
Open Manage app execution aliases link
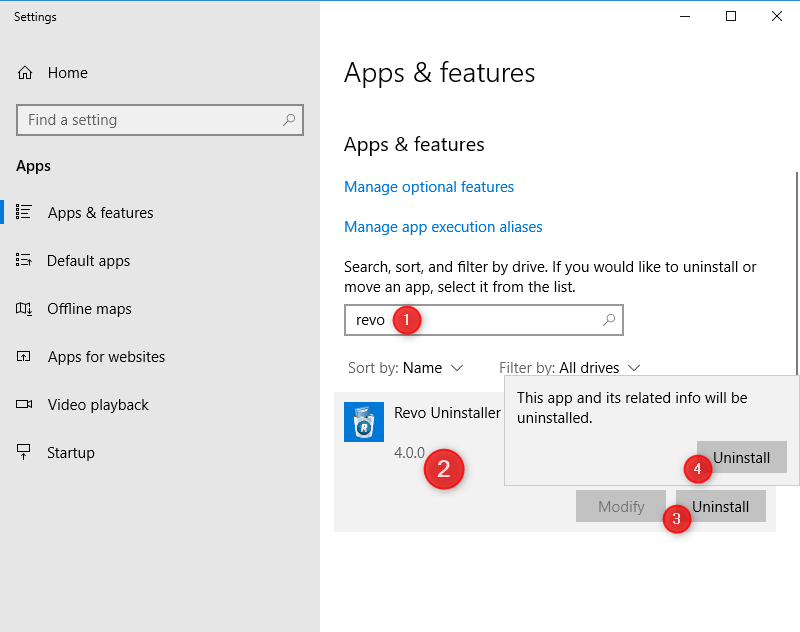point(443,226)
